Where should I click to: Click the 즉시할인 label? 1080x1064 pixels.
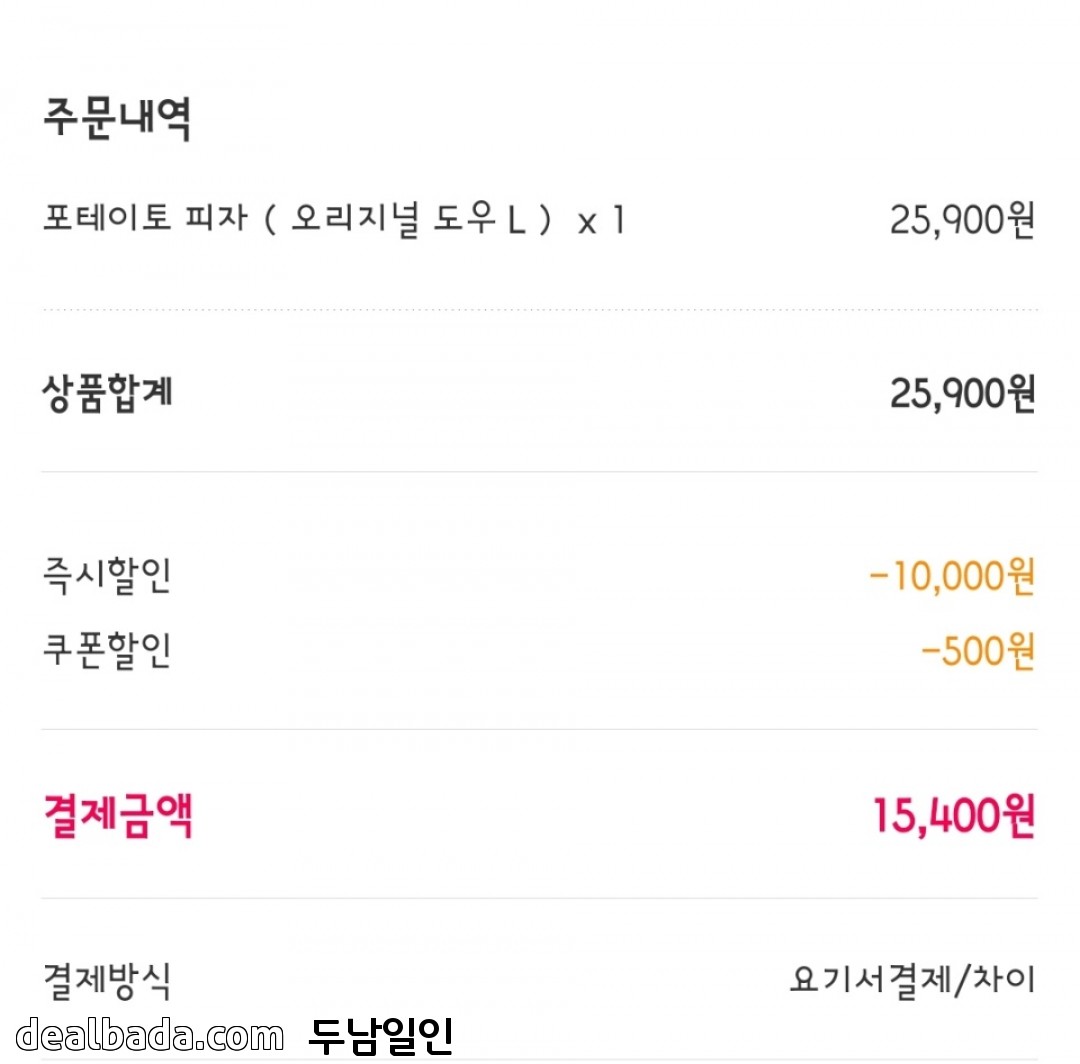[x=107, y=577]
